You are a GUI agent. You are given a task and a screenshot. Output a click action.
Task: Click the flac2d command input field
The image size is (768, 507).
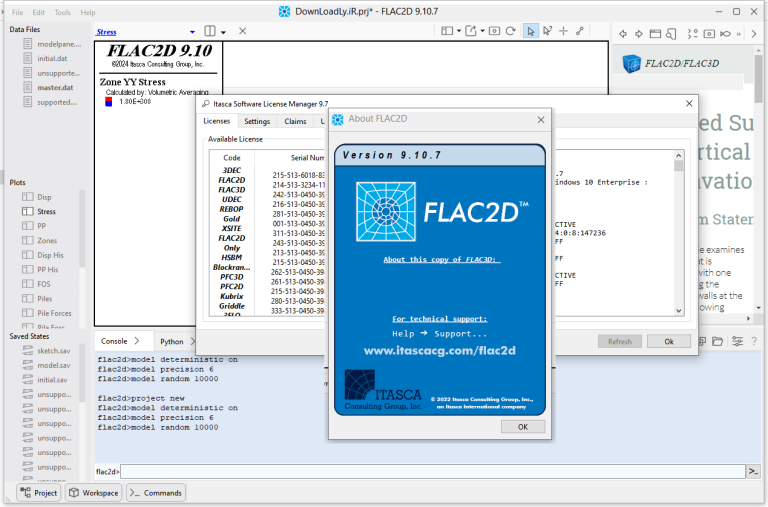432,471
